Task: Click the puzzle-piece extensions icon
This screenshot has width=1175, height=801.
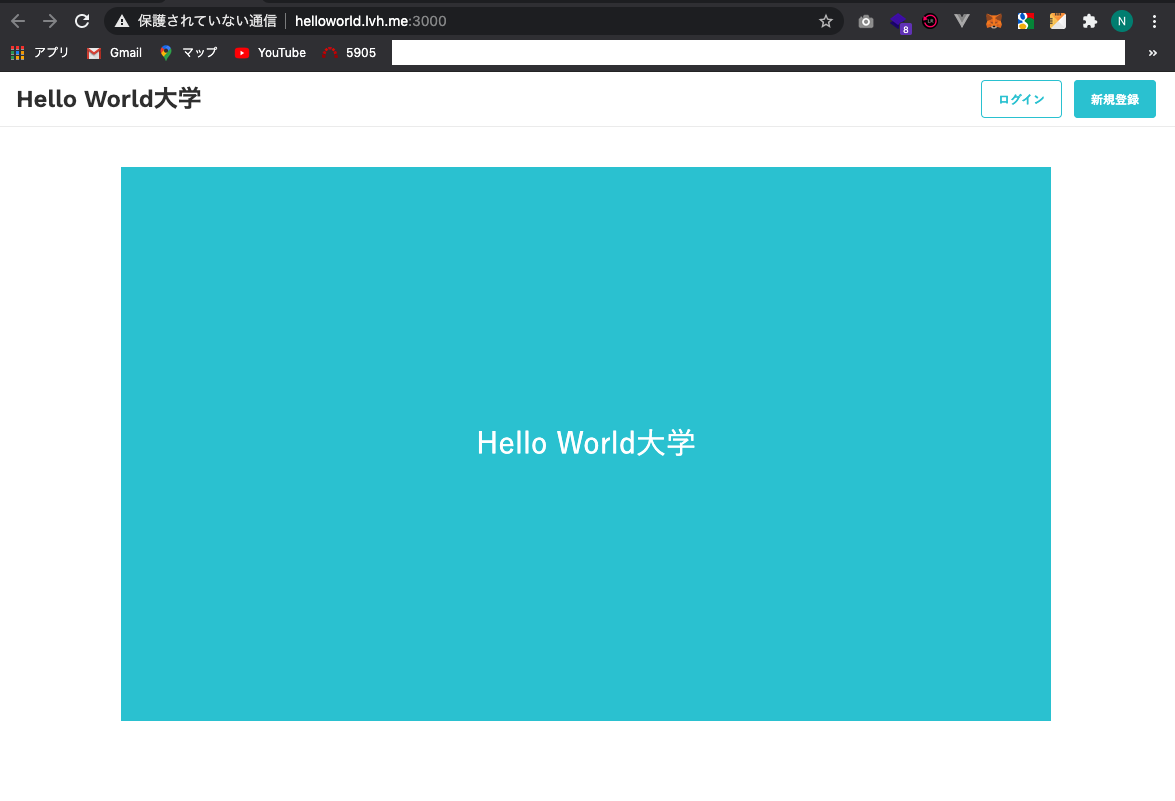Action: pyautogui.click(x=1089, y=20)
